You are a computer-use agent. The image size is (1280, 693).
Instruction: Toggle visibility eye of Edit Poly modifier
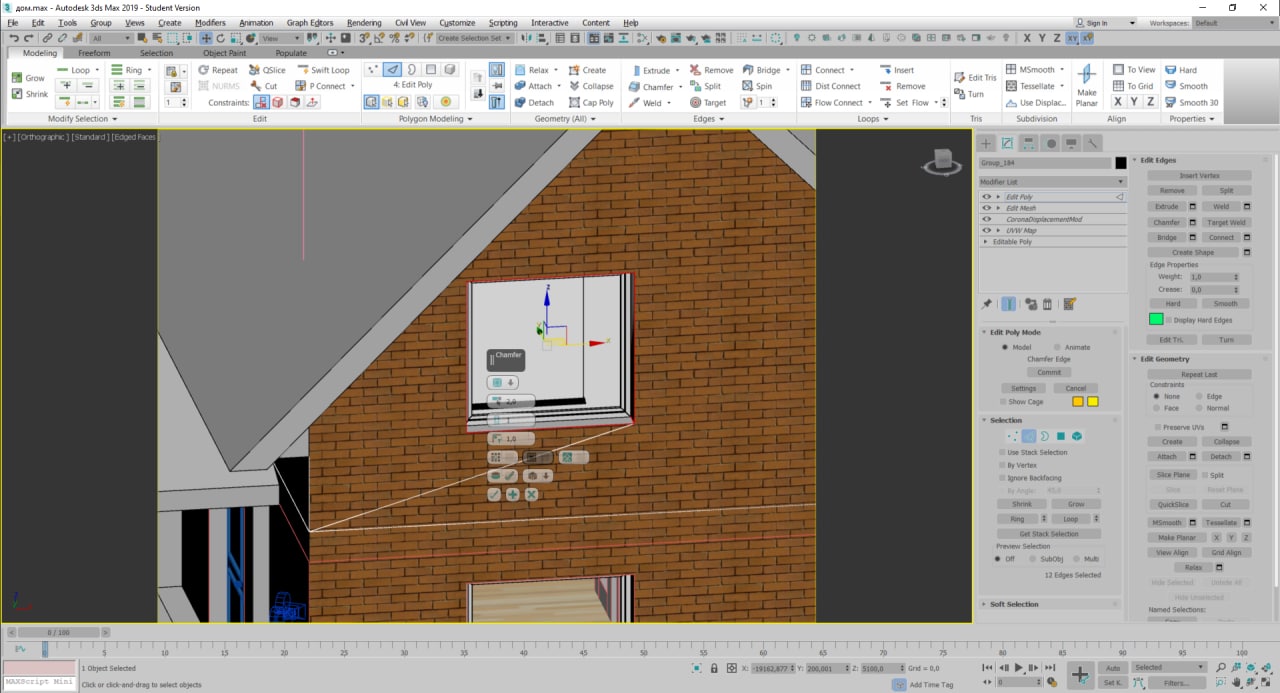(x=986, y=197)
